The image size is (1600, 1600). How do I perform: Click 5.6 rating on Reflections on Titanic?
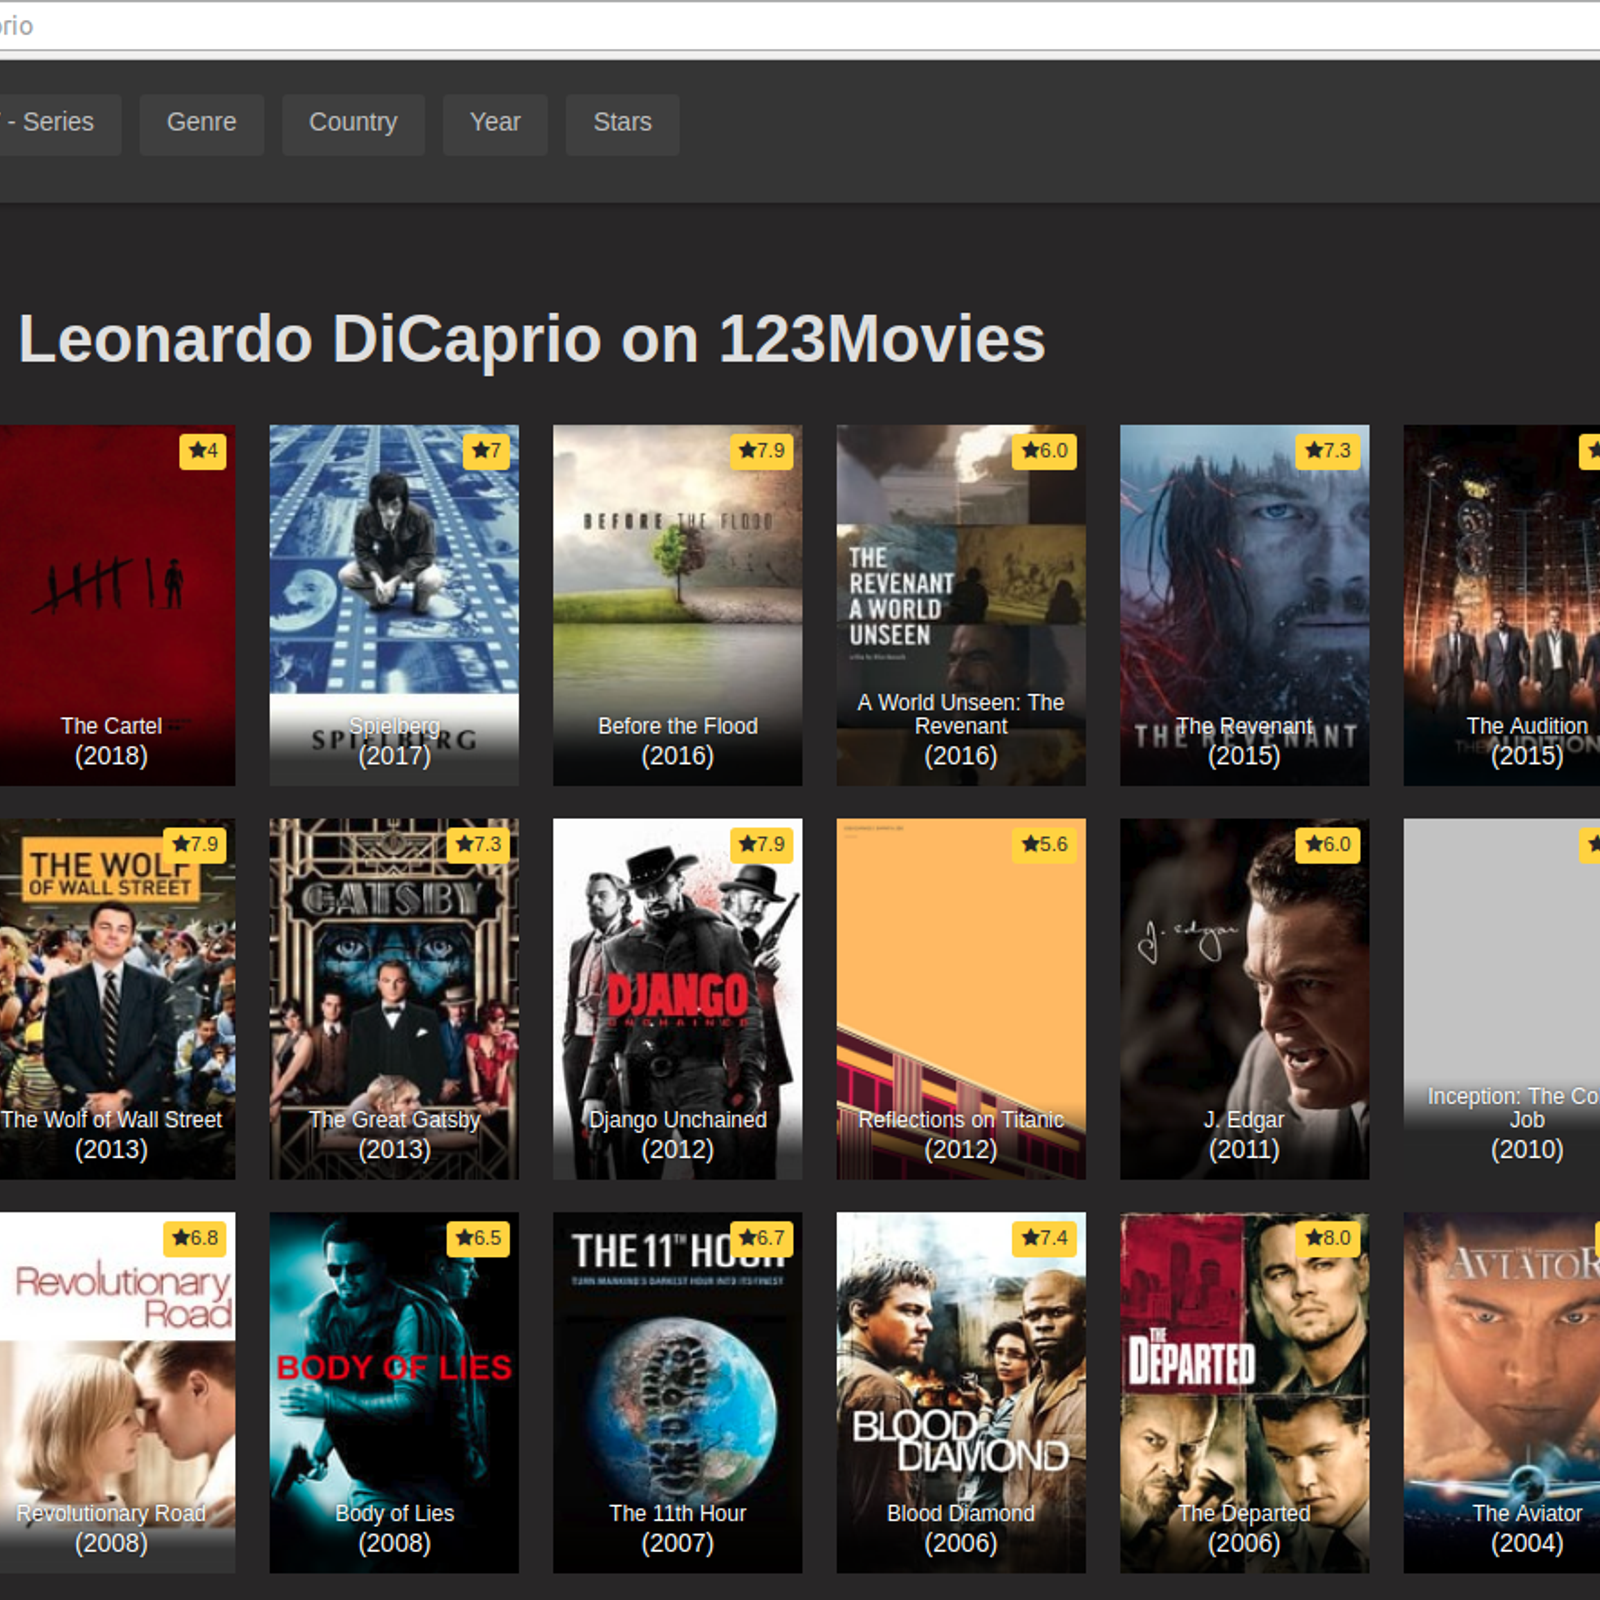1045,845
